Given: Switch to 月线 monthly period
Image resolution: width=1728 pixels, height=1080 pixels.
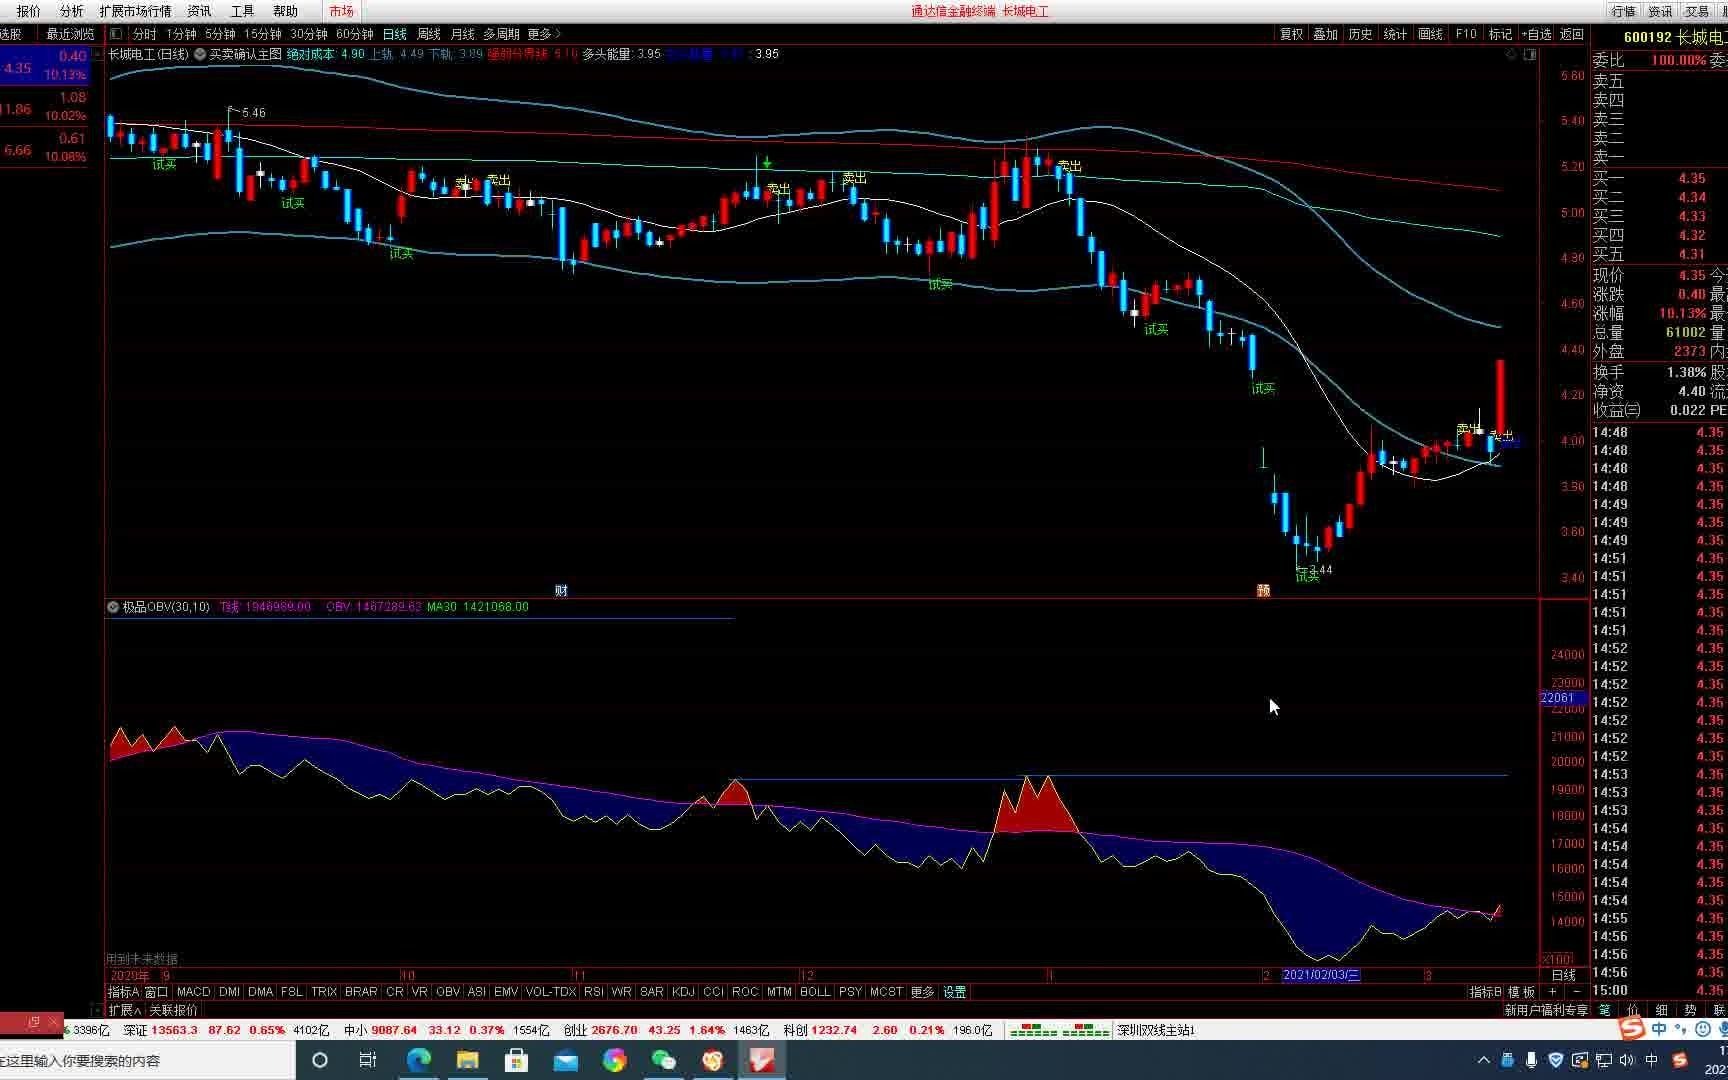Looking at the screenshot, I should 463,34.
